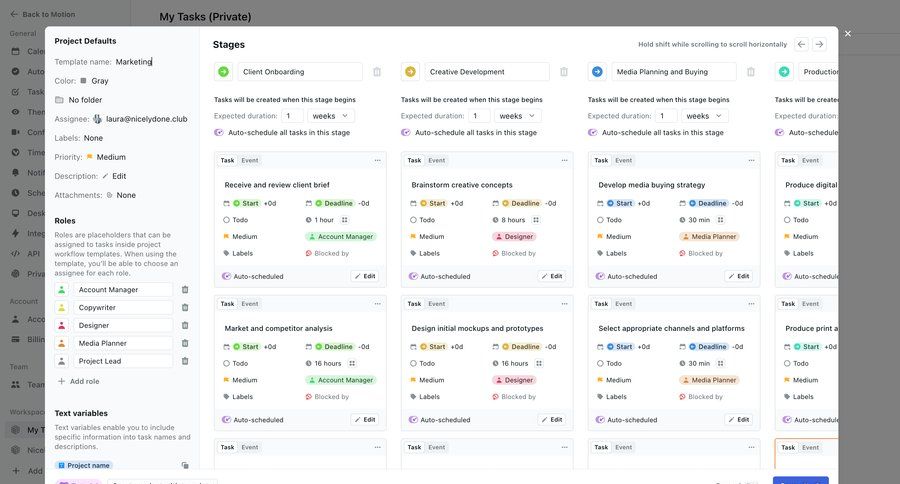Delete the Media Planning and Buying stage

coord(751,72)
